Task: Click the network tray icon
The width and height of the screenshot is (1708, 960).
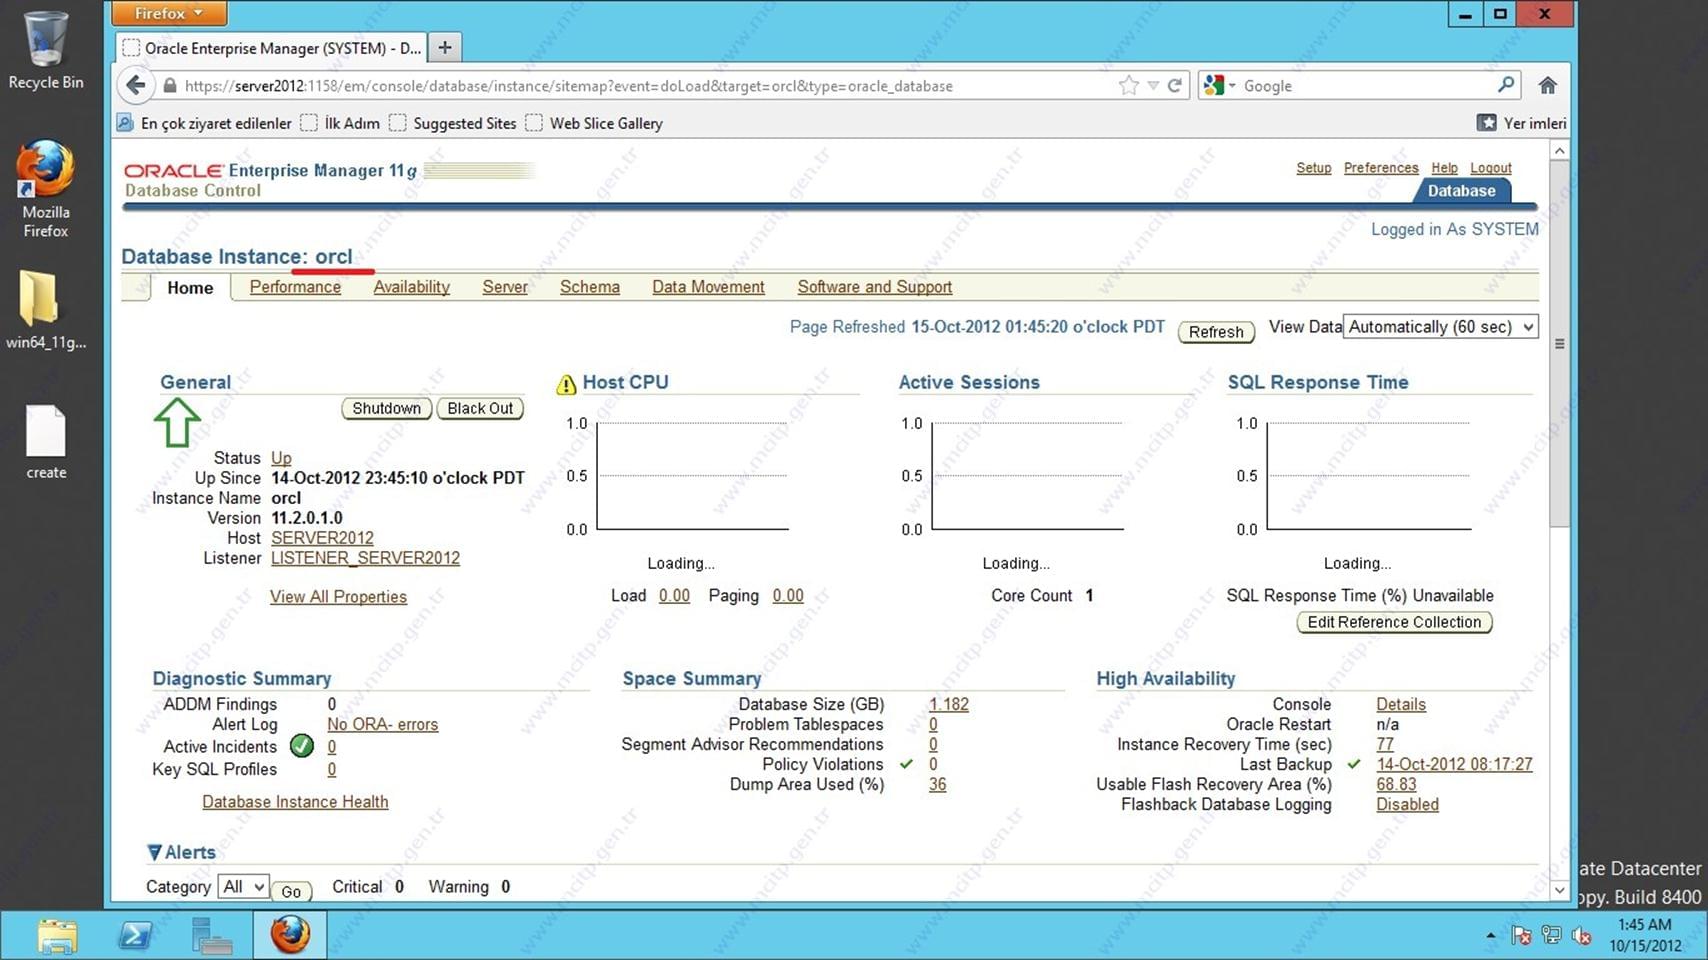Action: click(x=1551, y=936)
